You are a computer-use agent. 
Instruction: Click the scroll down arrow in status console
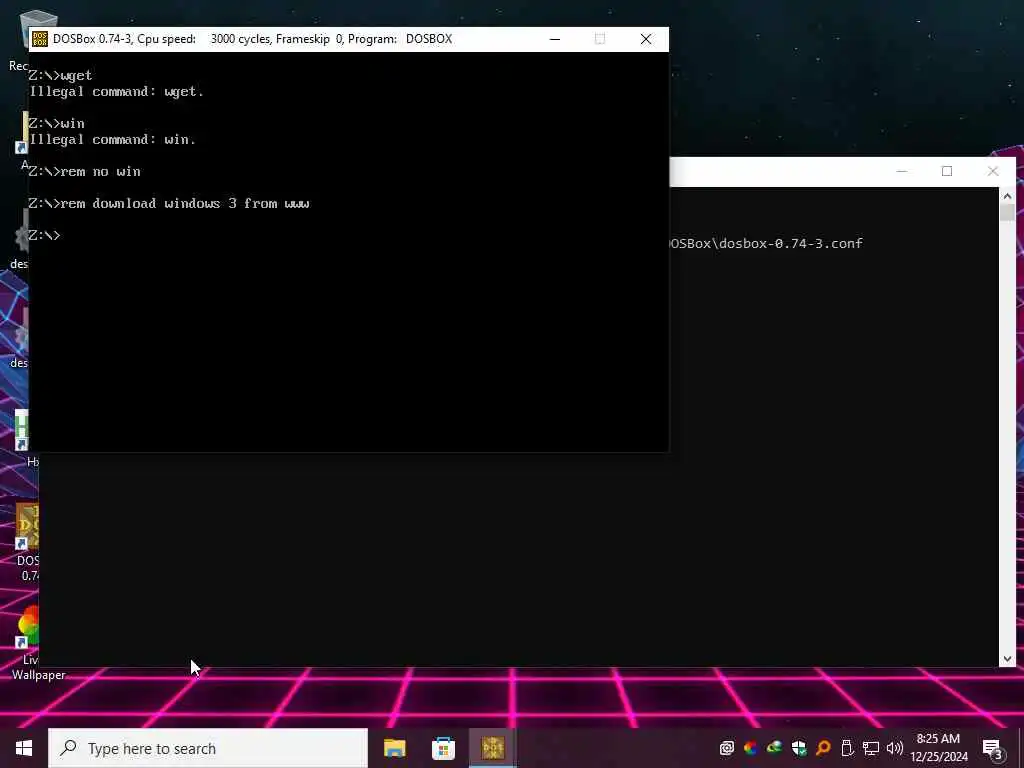pos(1007,659)
